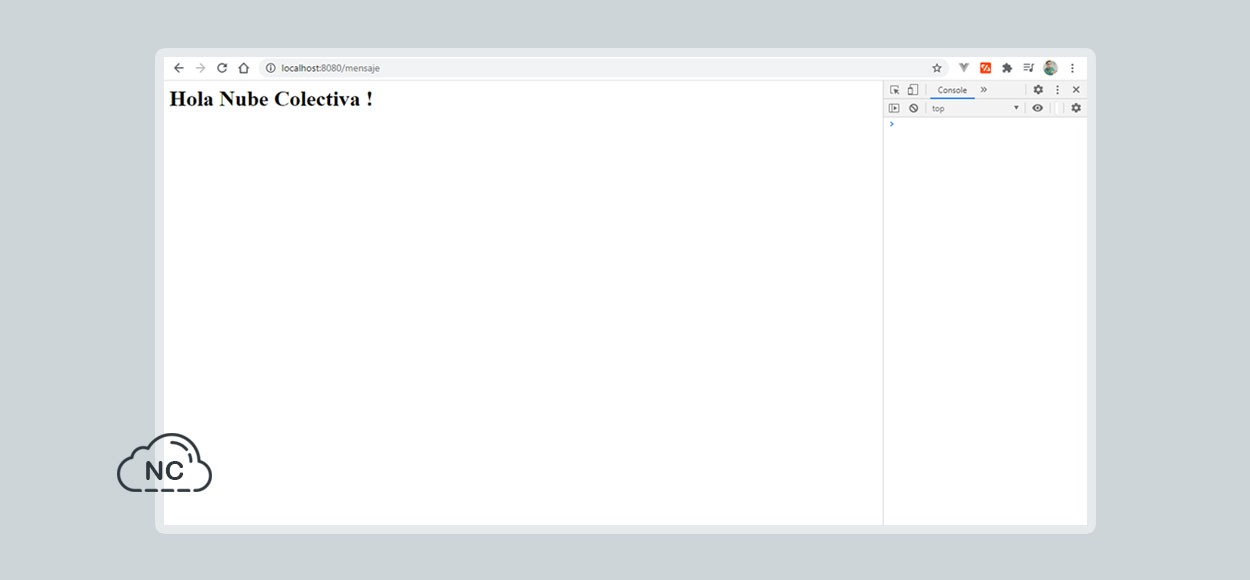Activate the inspect element picker in DevTools
The height and width of the screenshot is (580, 1250).
pyautogui.click(x=895, y=90)
